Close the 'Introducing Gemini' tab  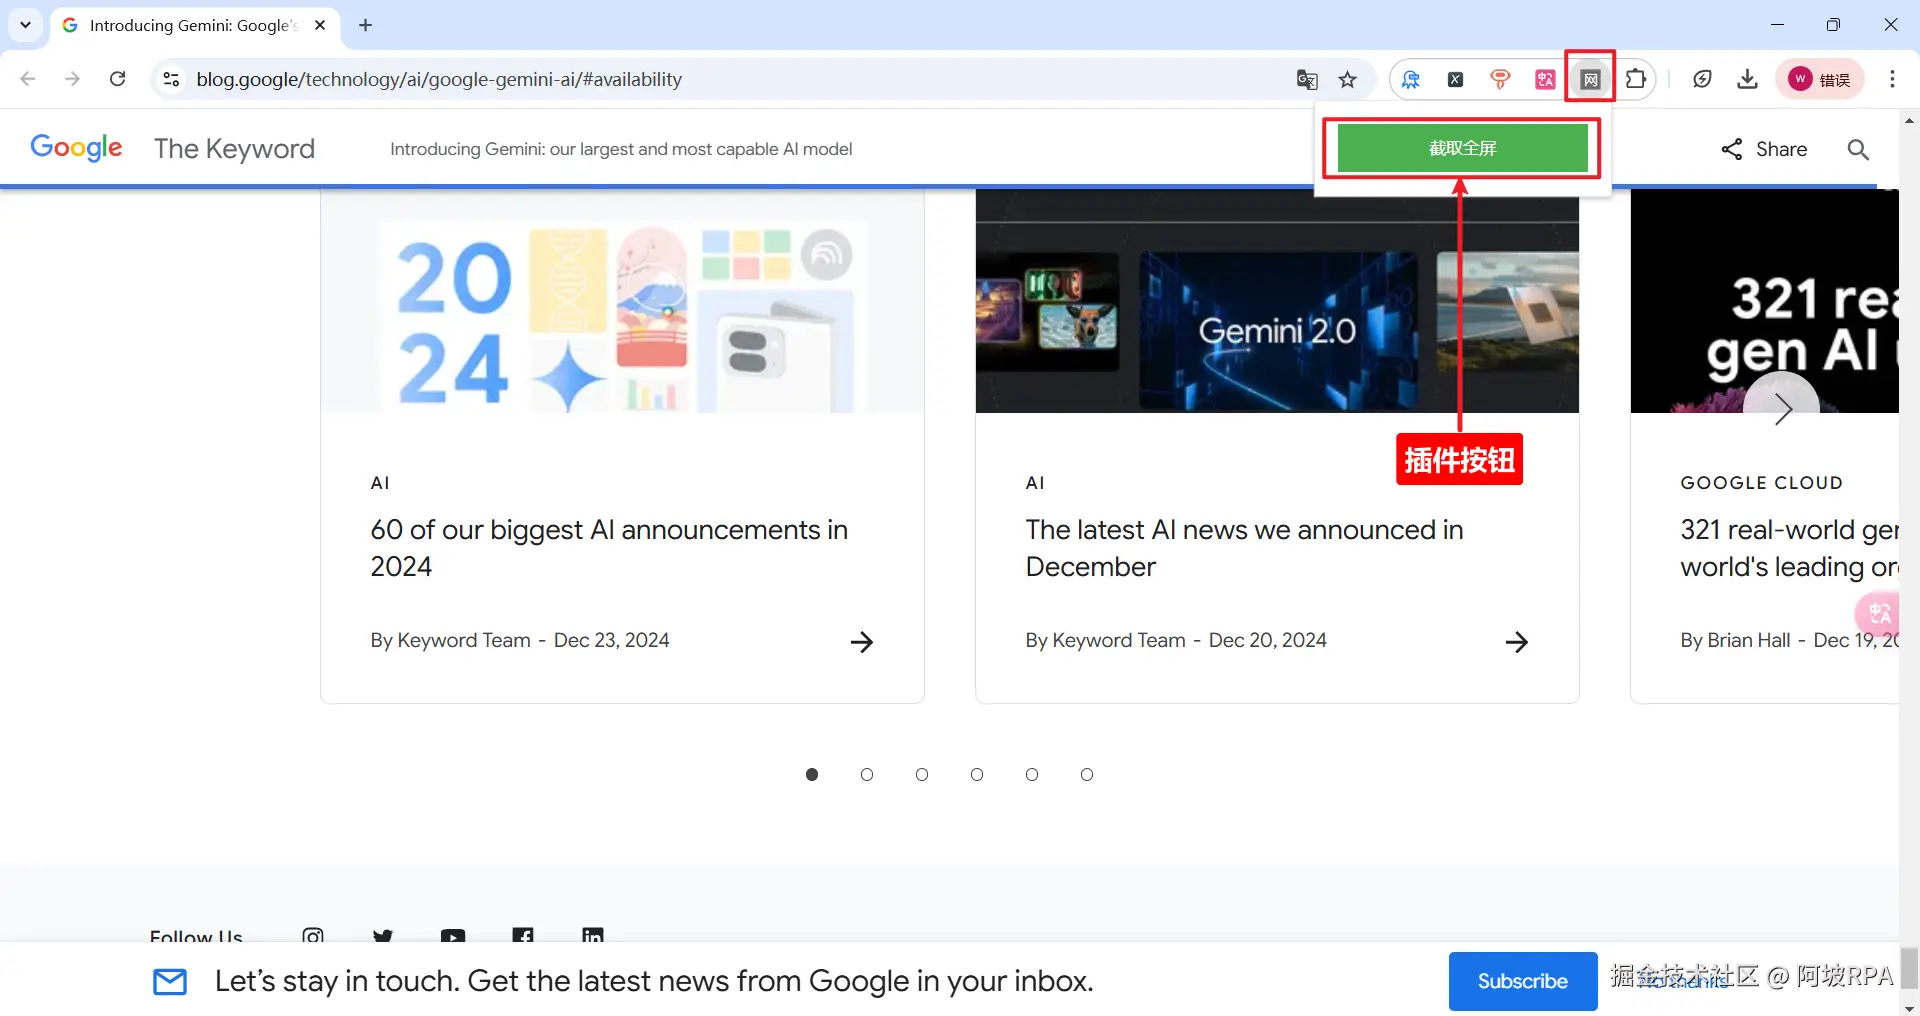coord(320,25)
